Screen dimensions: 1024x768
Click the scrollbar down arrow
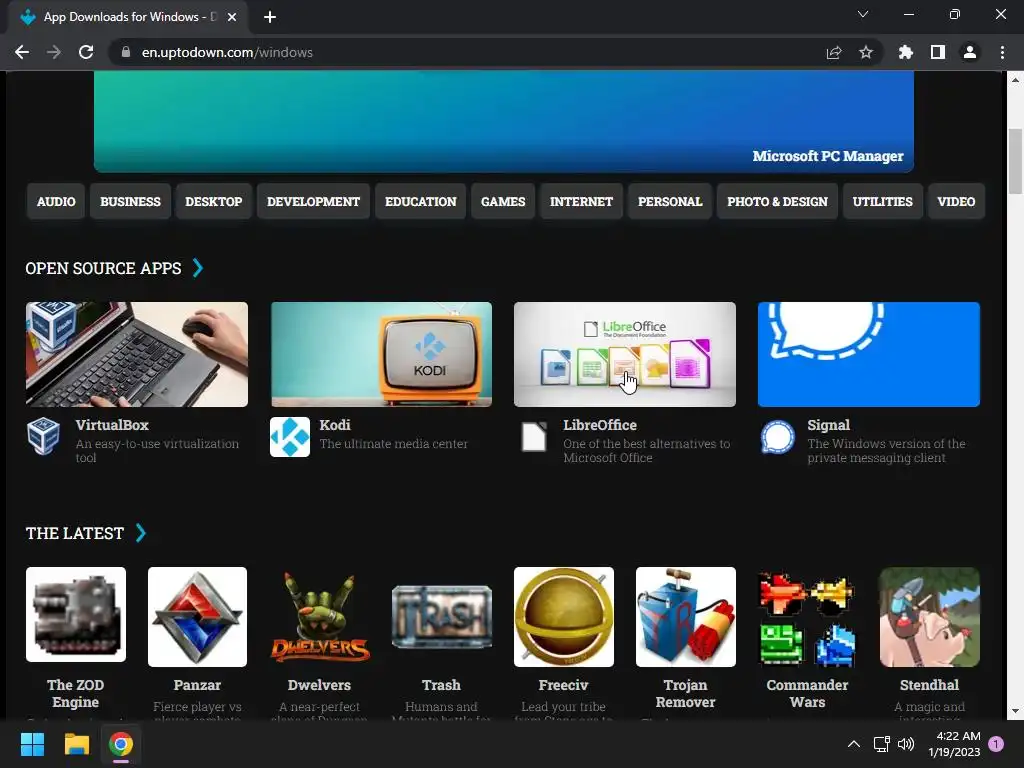(x=1015, y=711)
